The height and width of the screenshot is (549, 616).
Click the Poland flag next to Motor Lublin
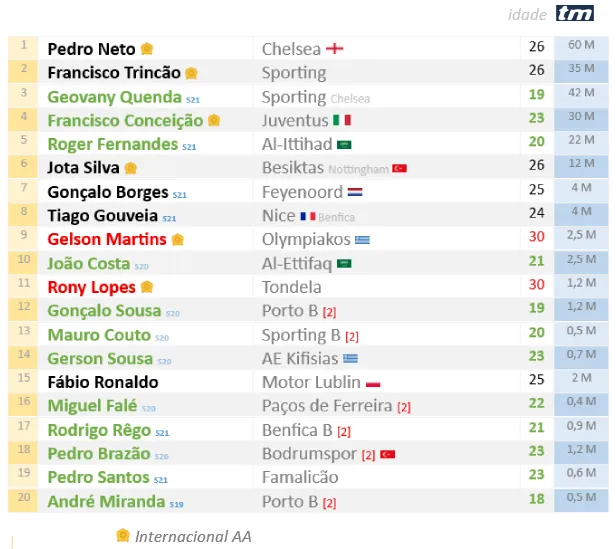[373, 384]
